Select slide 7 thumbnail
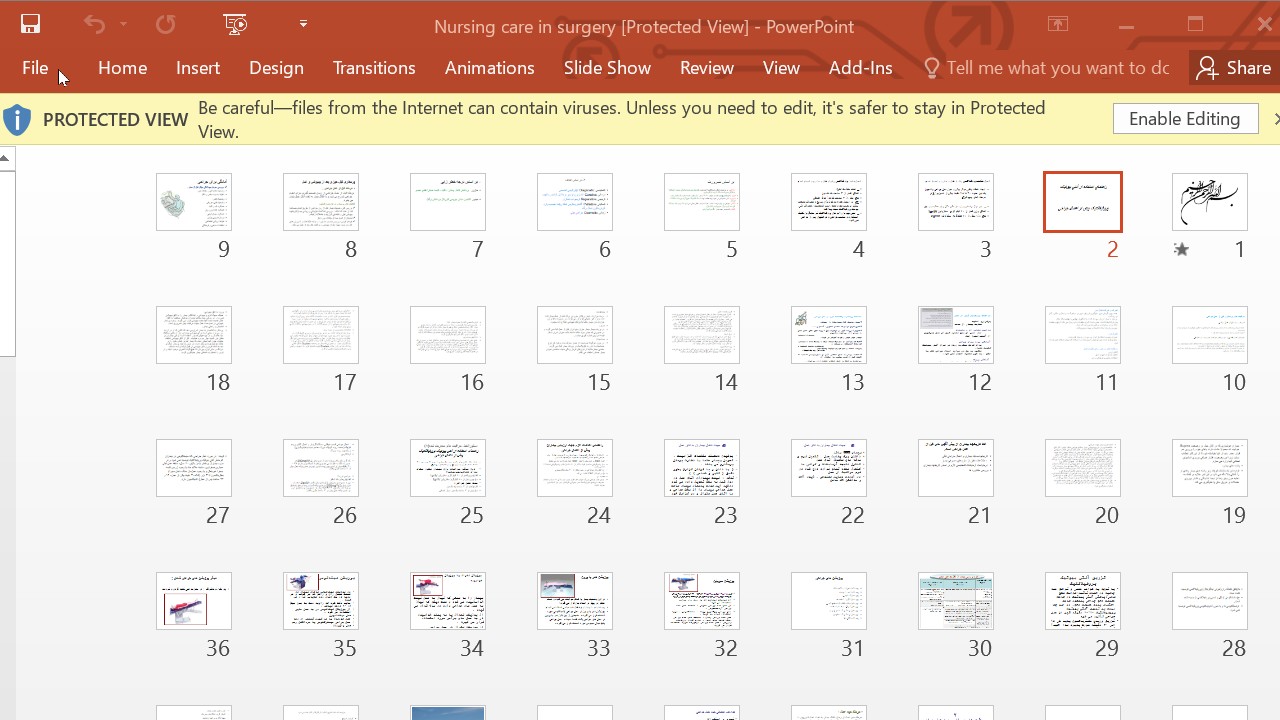Screen dimensions: 1280x720 (448, 202)
